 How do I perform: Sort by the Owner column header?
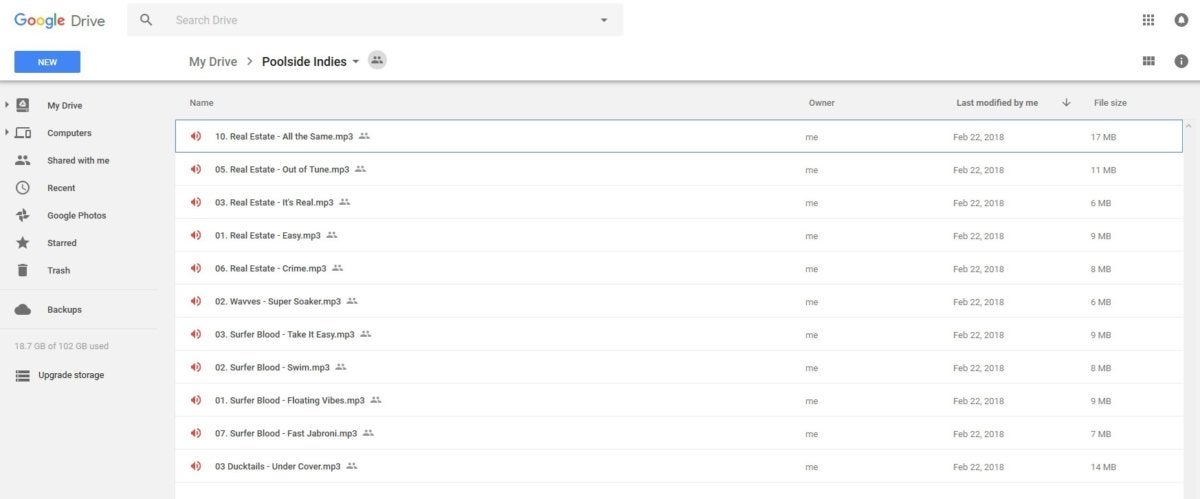822,103
